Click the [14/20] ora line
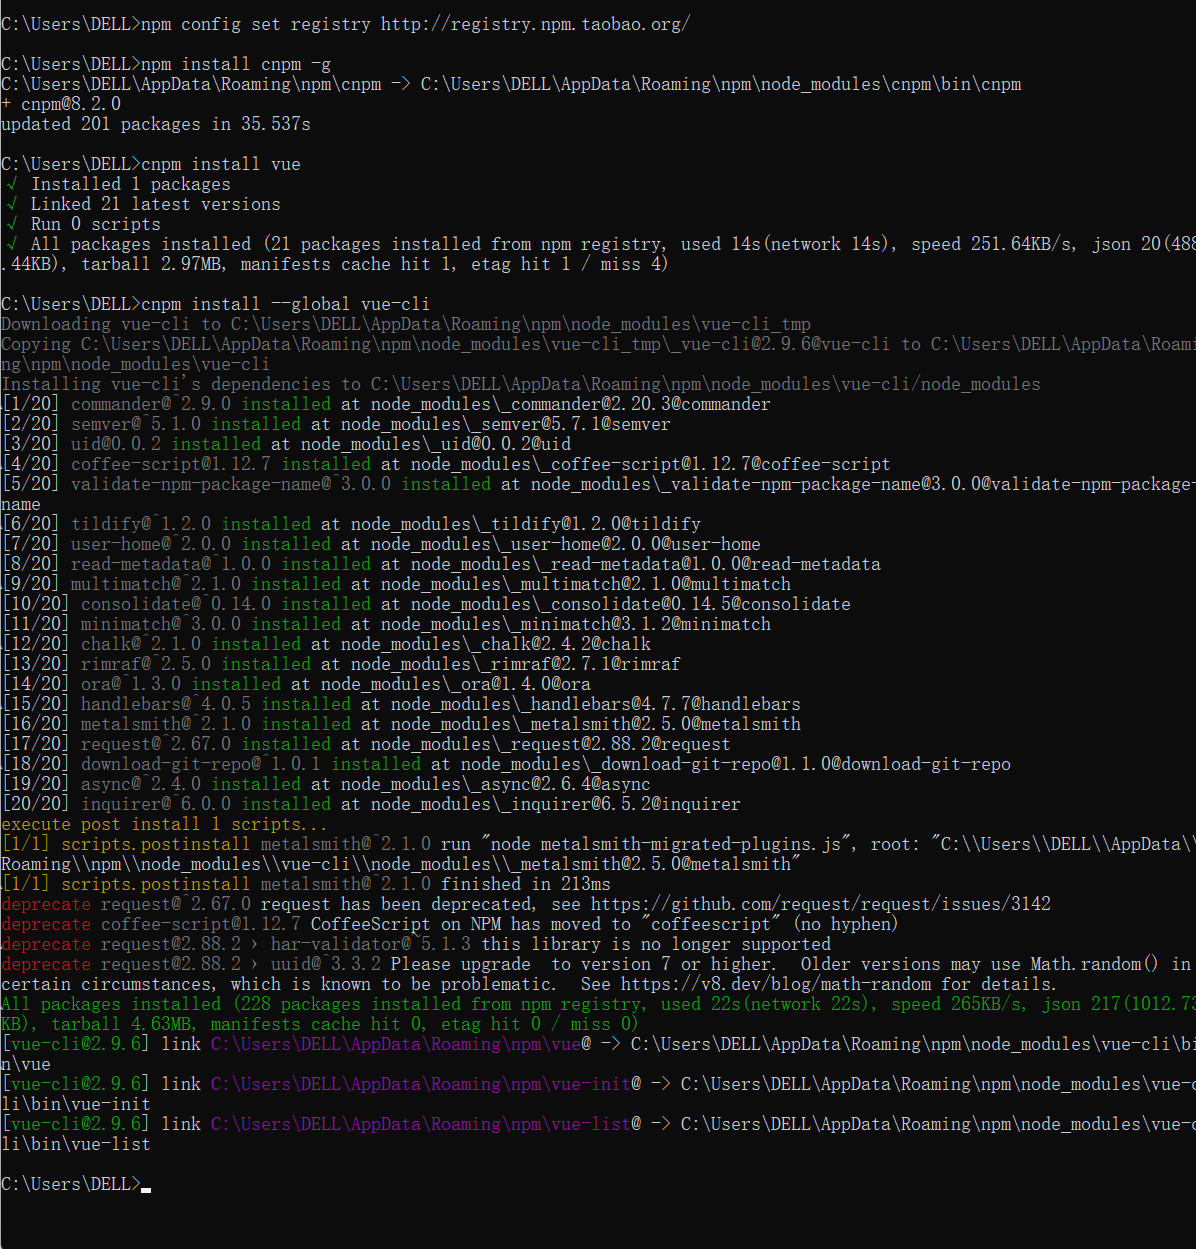 (x=296, y=684)
